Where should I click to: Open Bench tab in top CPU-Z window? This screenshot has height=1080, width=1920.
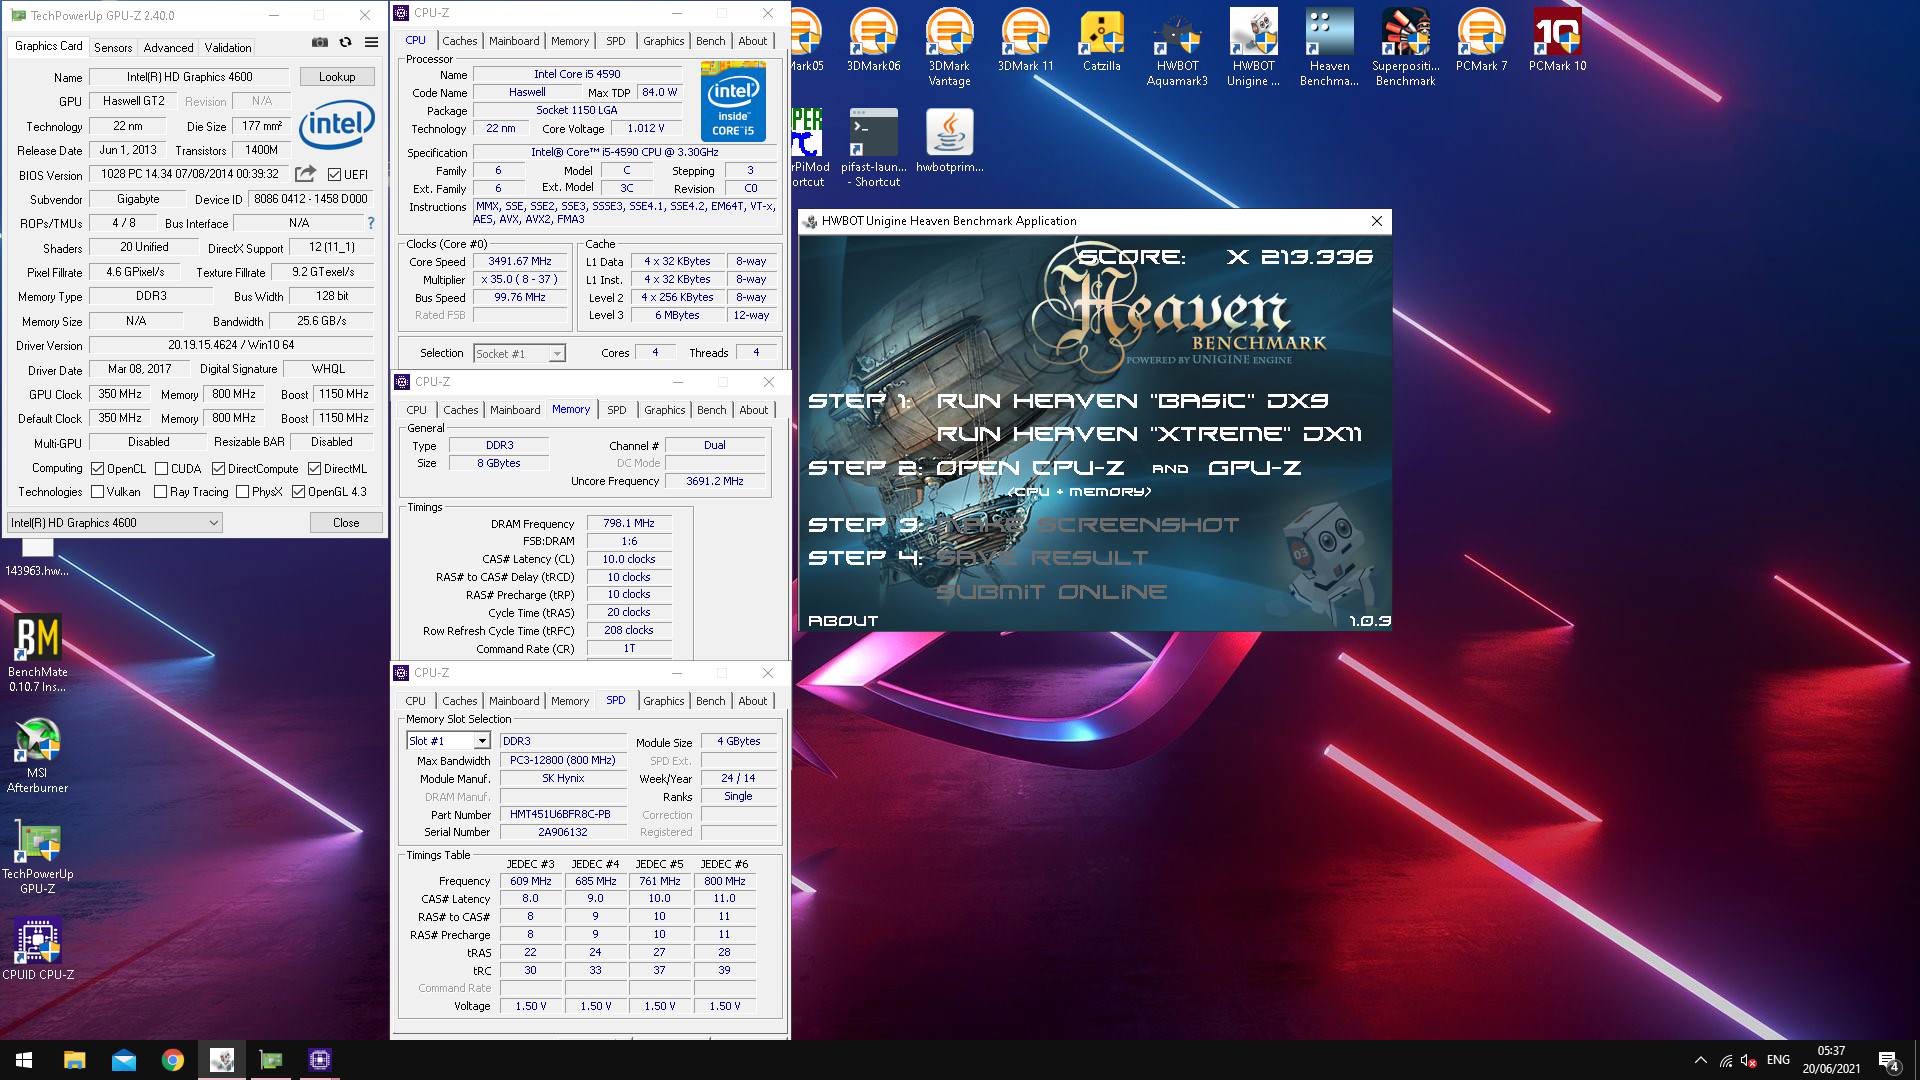pyautogui.click(x=711, y=41)
